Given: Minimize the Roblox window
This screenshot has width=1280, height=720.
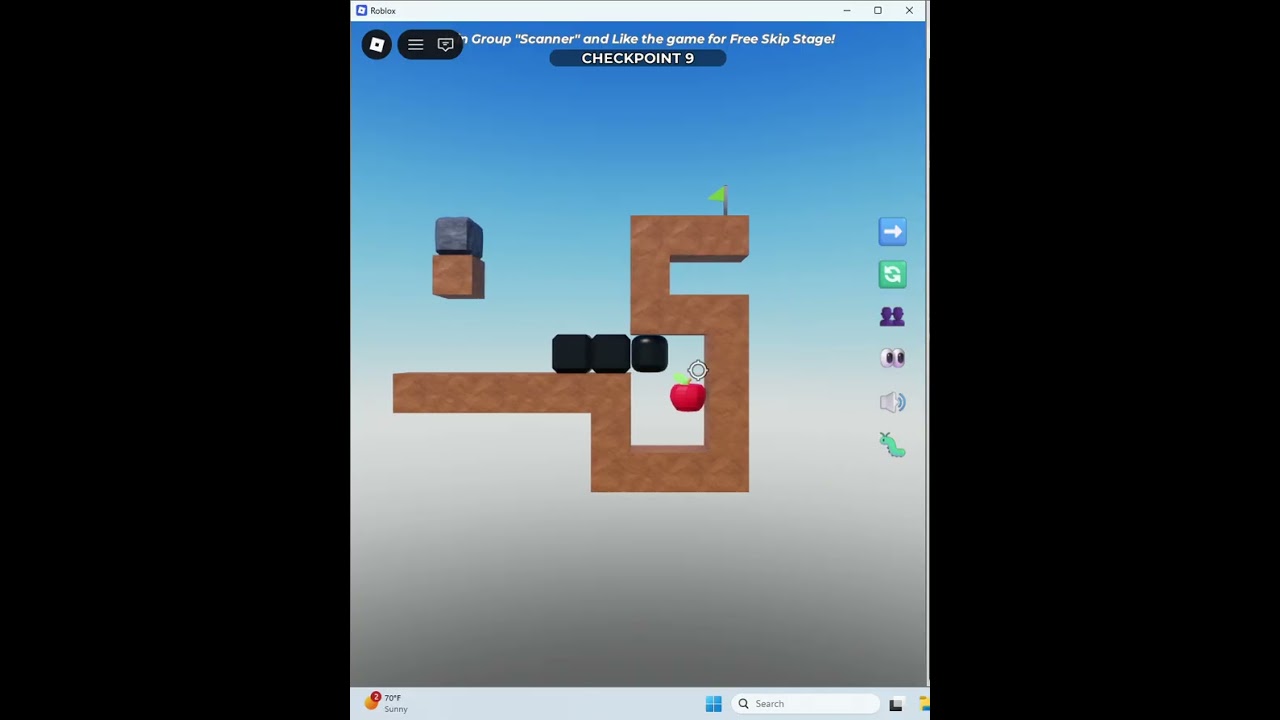Looking at the screenshot, I should [x=847, y=10].
